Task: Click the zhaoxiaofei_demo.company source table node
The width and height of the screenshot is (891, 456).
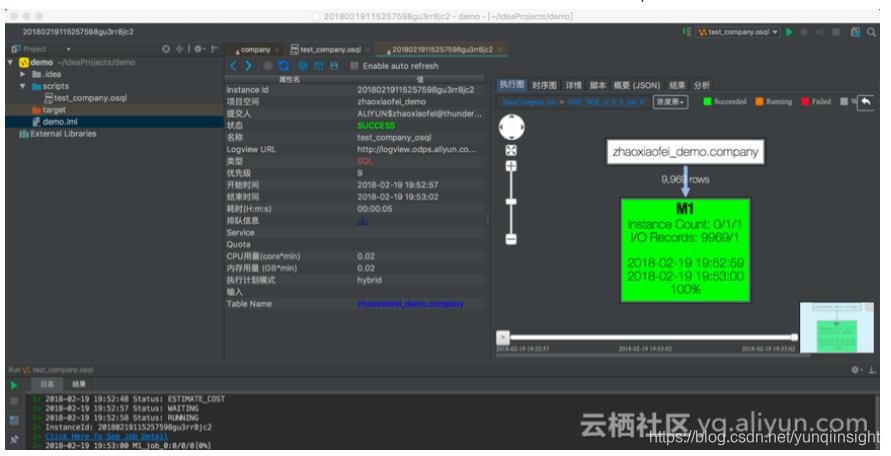Action: pyautogui.click(x=685, y=152)
